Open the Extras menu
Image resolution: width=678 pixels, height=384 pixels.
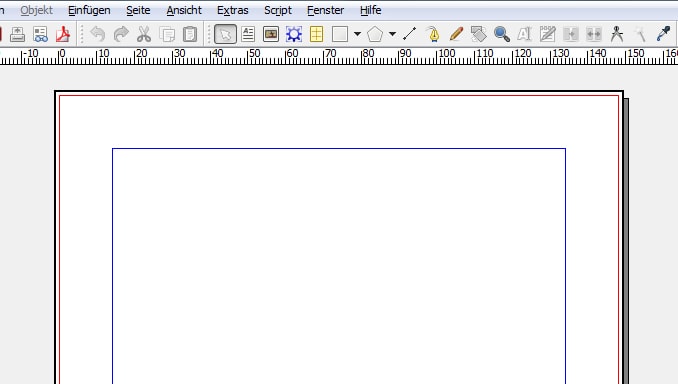[x=233, y=10]
